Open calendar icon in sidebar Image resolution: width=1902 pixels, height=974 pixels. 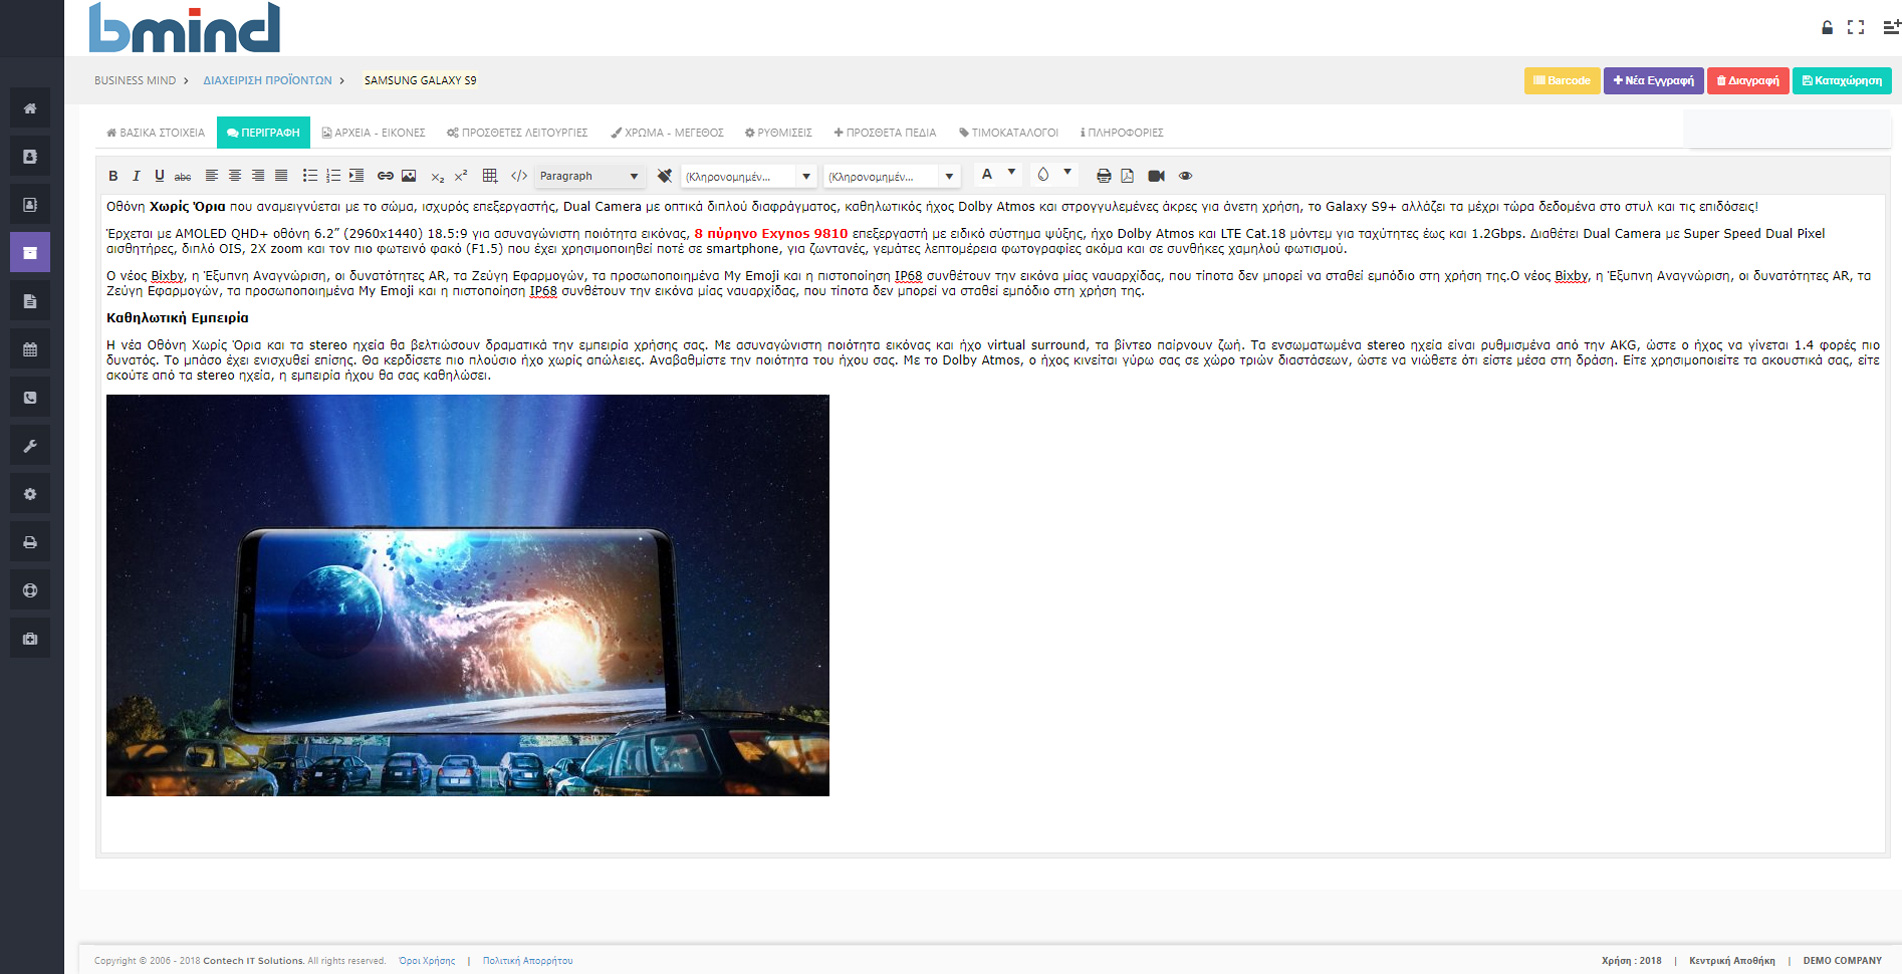[x=30, y=349]
